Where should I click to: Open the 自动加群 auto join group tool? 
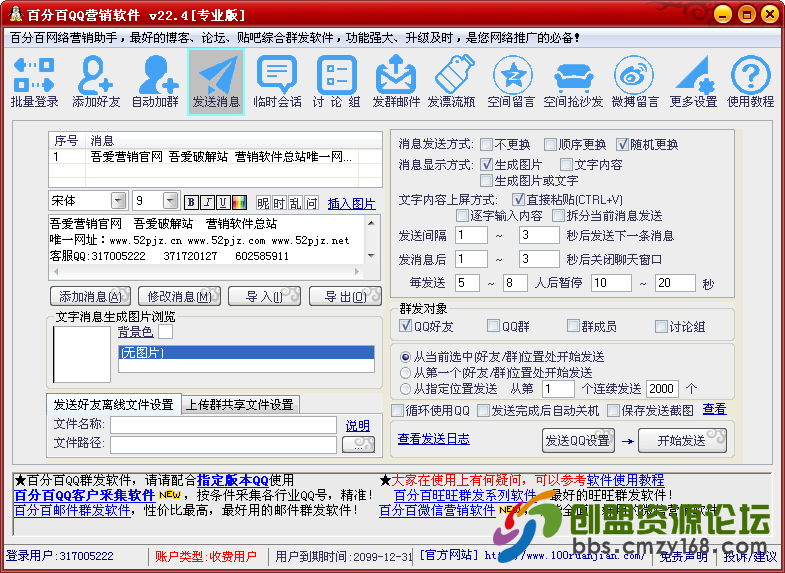click(x=156, y=82)
